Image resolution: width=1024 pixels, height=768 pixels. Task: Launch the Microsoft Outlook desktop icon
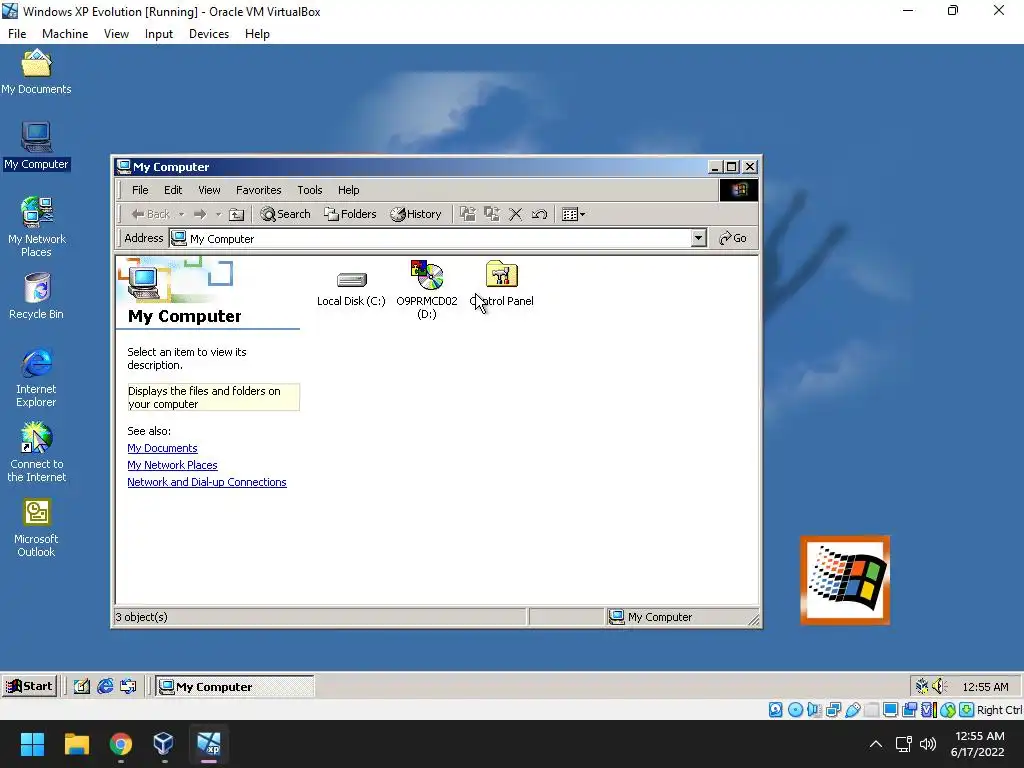[36, 528]
